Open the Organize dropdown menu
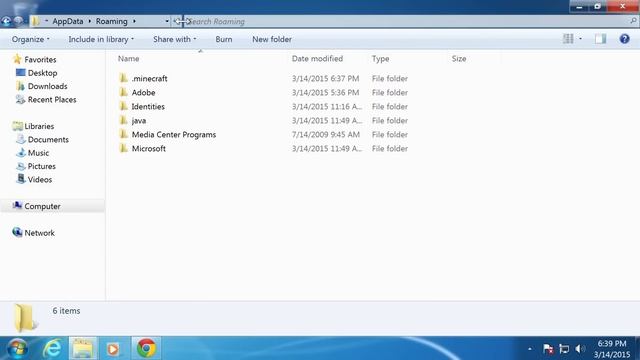This screenshot has height=360, width=640. point(31,39)
